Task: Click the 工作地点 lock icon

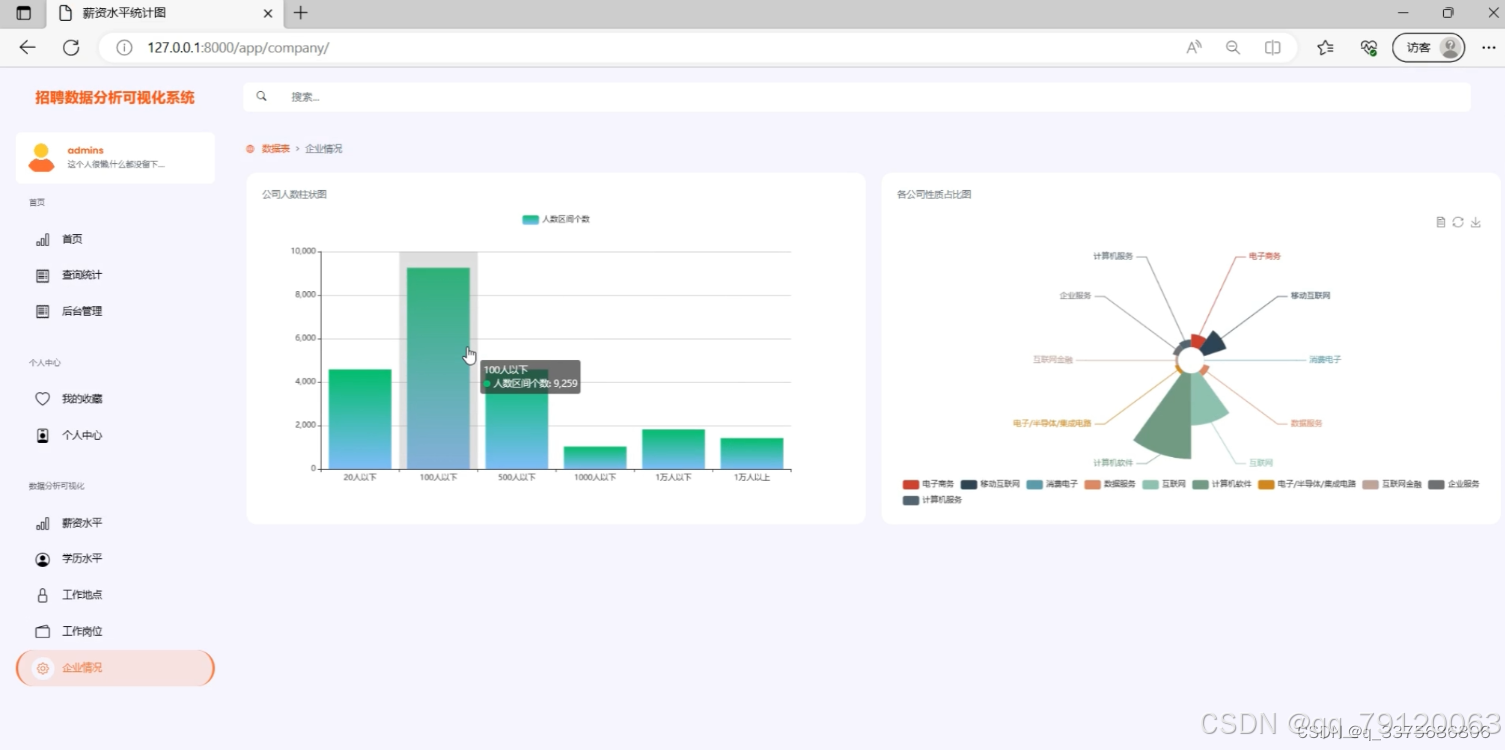Action: (43, 595)
